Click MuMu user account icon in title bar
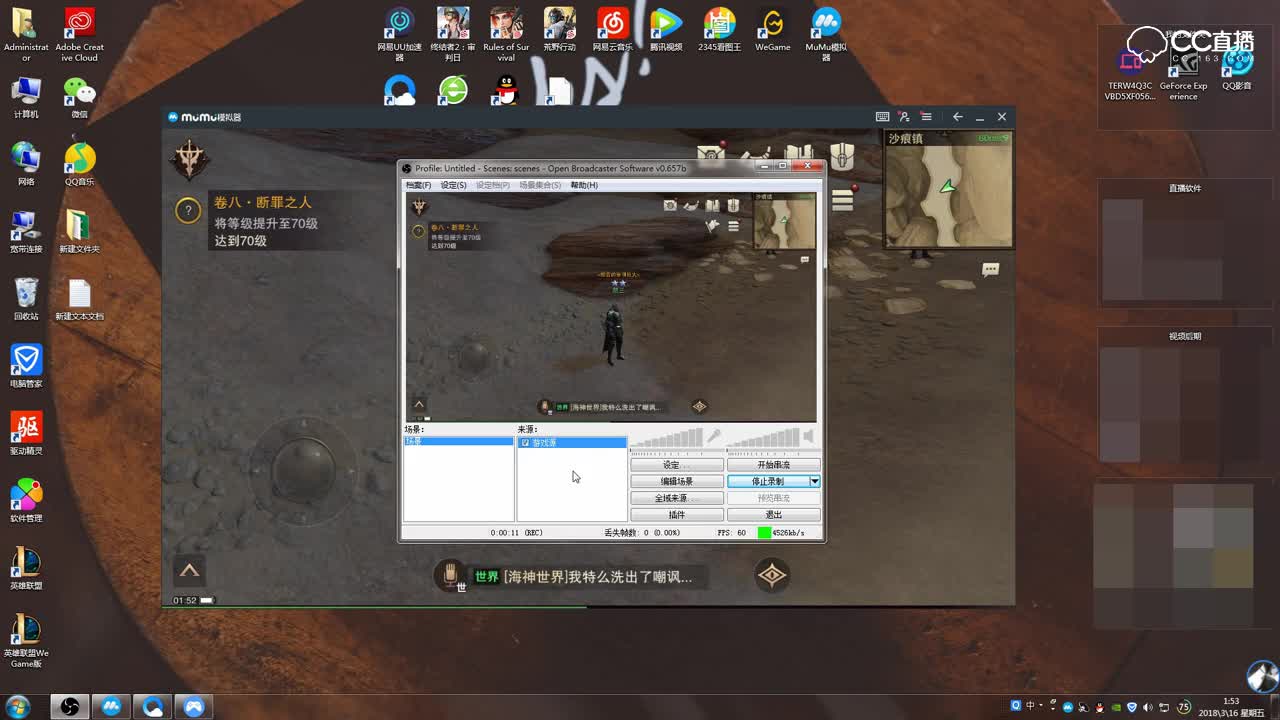1280x720 pixels. (x=904, y=117)
